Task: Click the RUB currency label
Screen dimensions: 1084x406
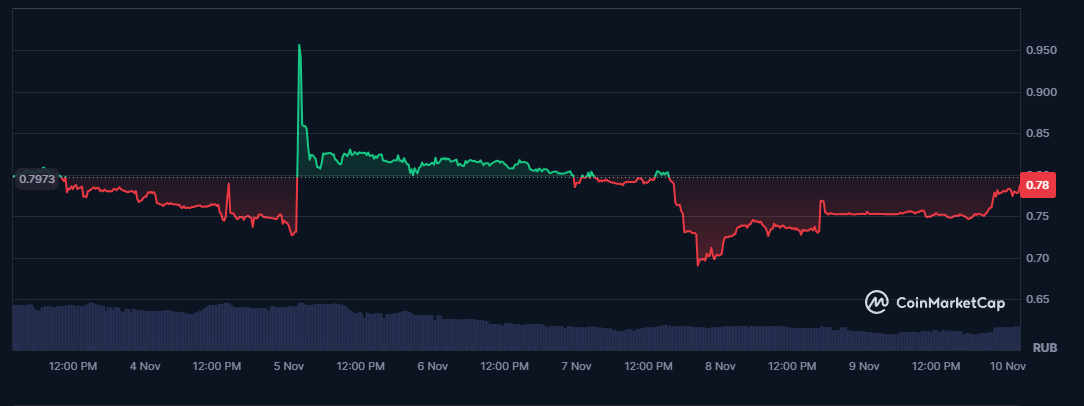Action: (1045, 348)
